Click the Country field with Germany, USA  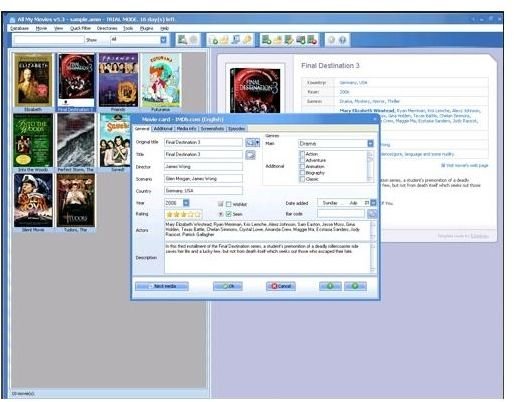(x=203, y=191)
